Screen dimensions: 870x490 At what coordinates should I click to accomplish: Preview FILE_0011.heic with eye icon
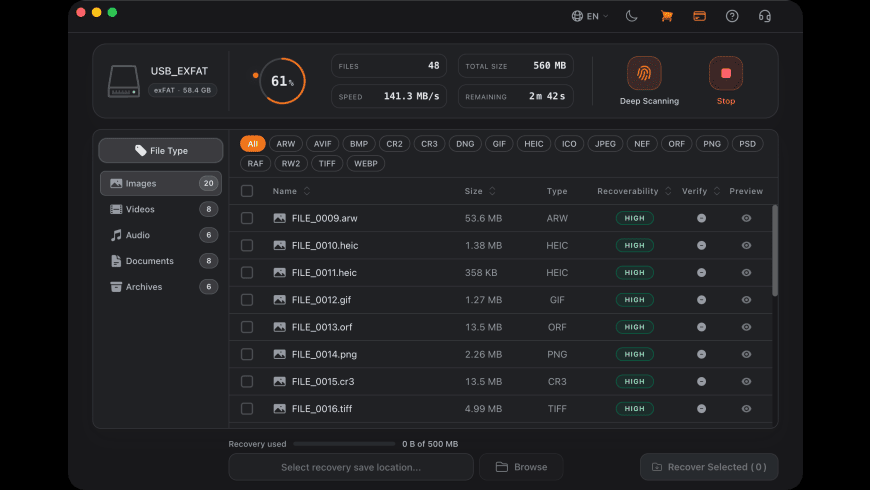[746, 272]
